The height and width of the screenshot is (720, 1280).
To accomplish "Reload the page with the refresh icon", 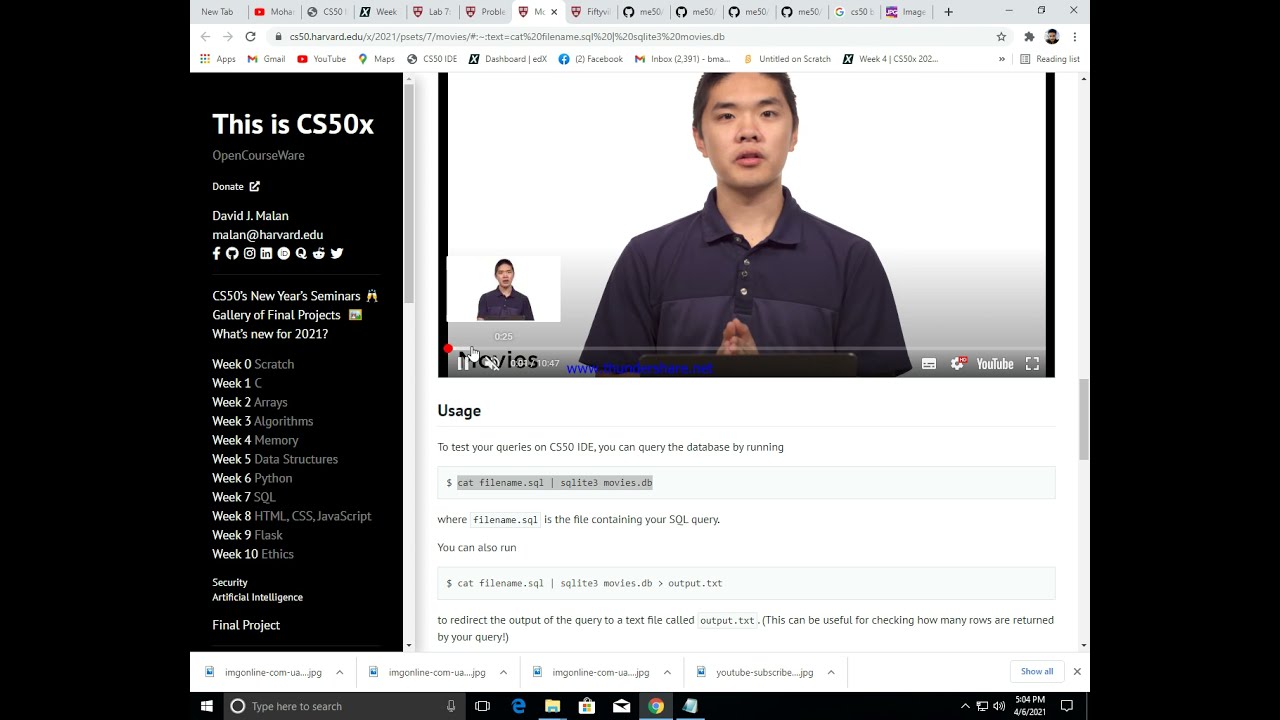I will [250, 37].
